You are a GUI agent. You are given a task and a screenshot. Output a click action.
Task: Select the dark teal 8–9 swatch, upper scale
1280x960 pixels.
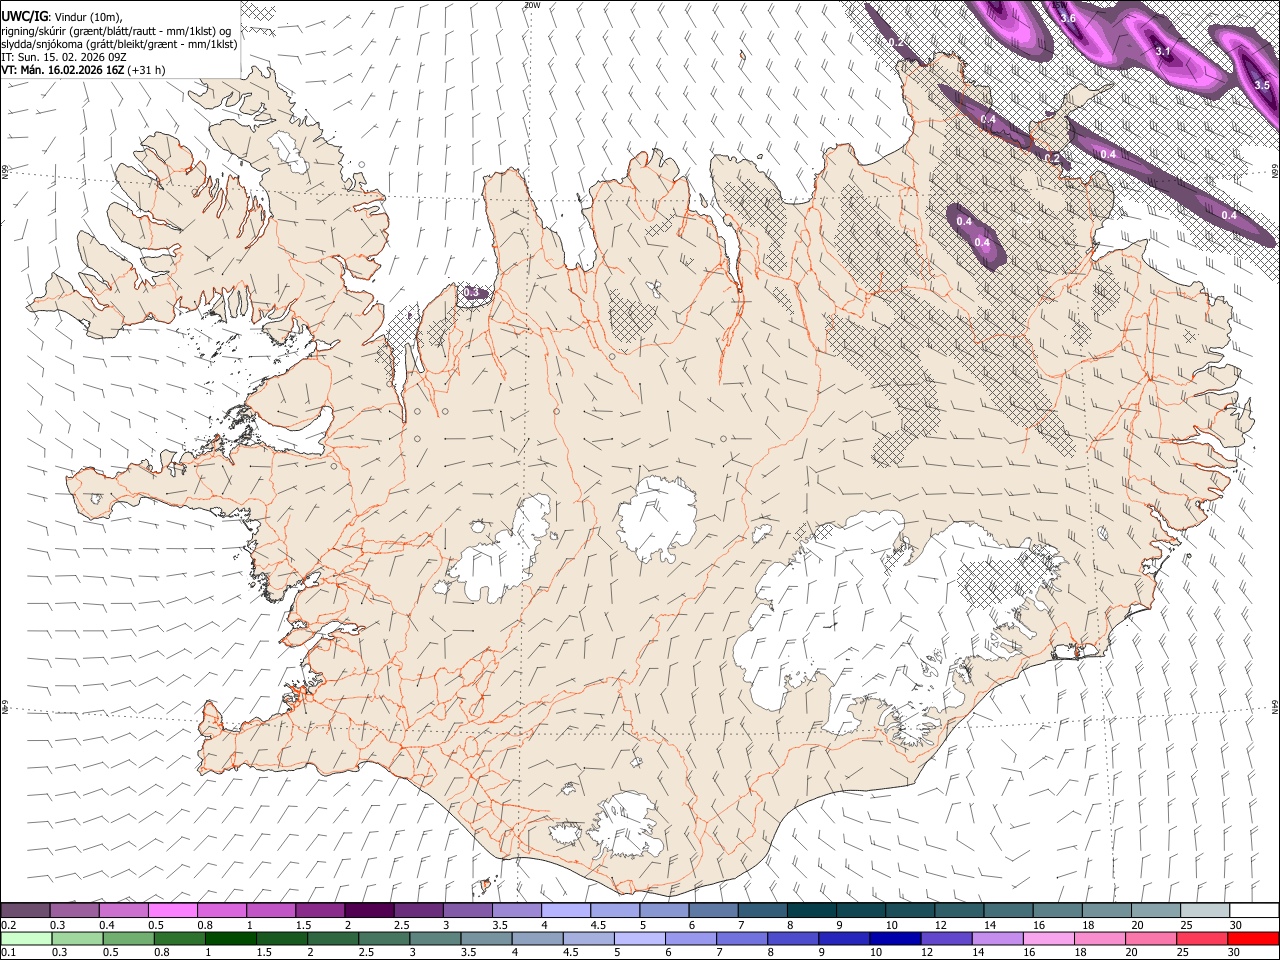coord(812,911)
